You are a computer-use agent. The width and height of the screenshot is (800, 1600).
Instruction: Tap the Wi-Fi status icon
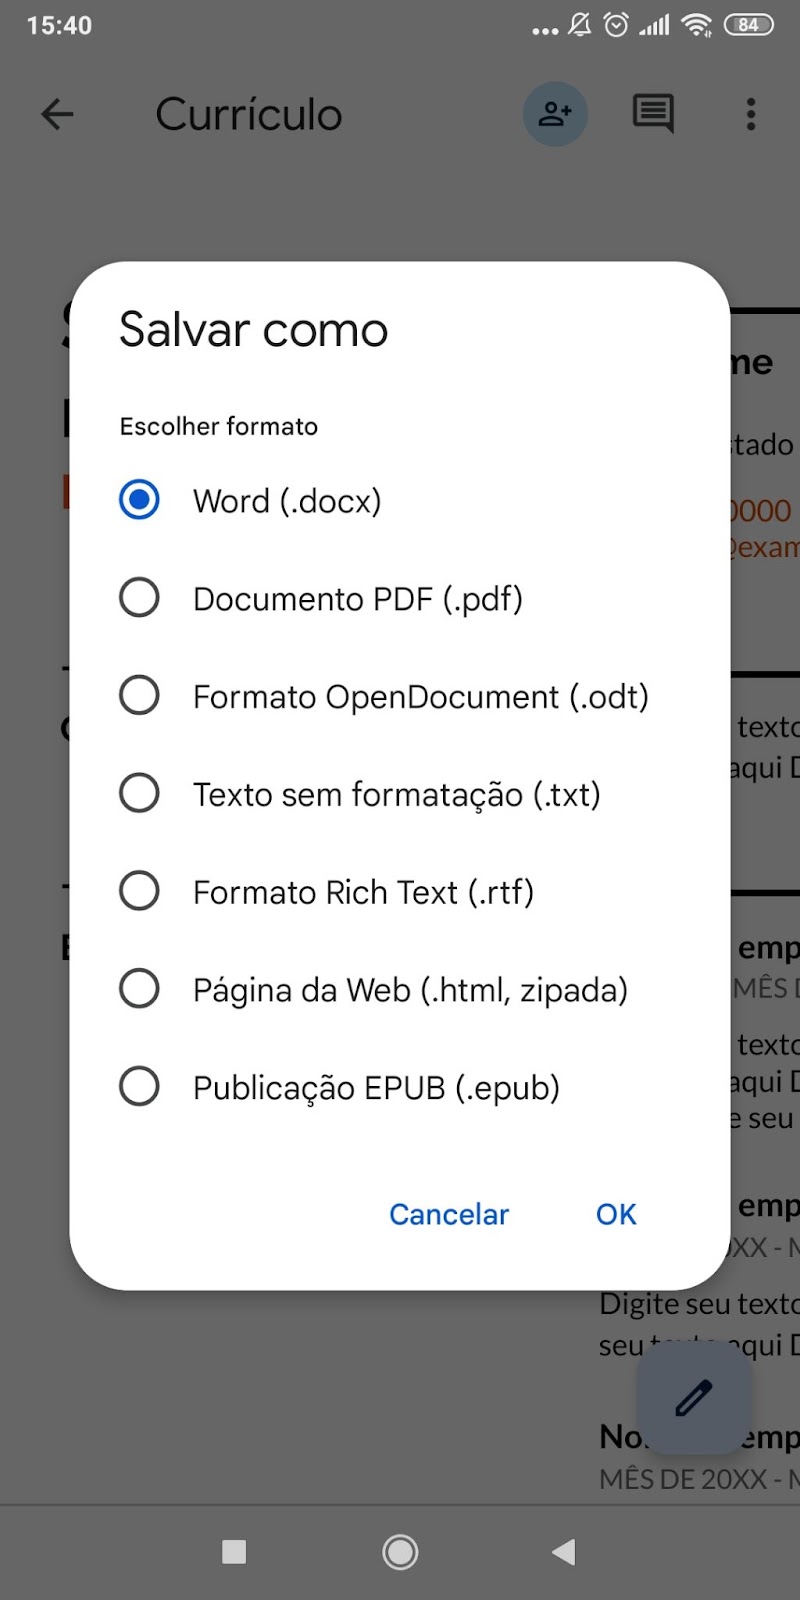click(696, 25)
